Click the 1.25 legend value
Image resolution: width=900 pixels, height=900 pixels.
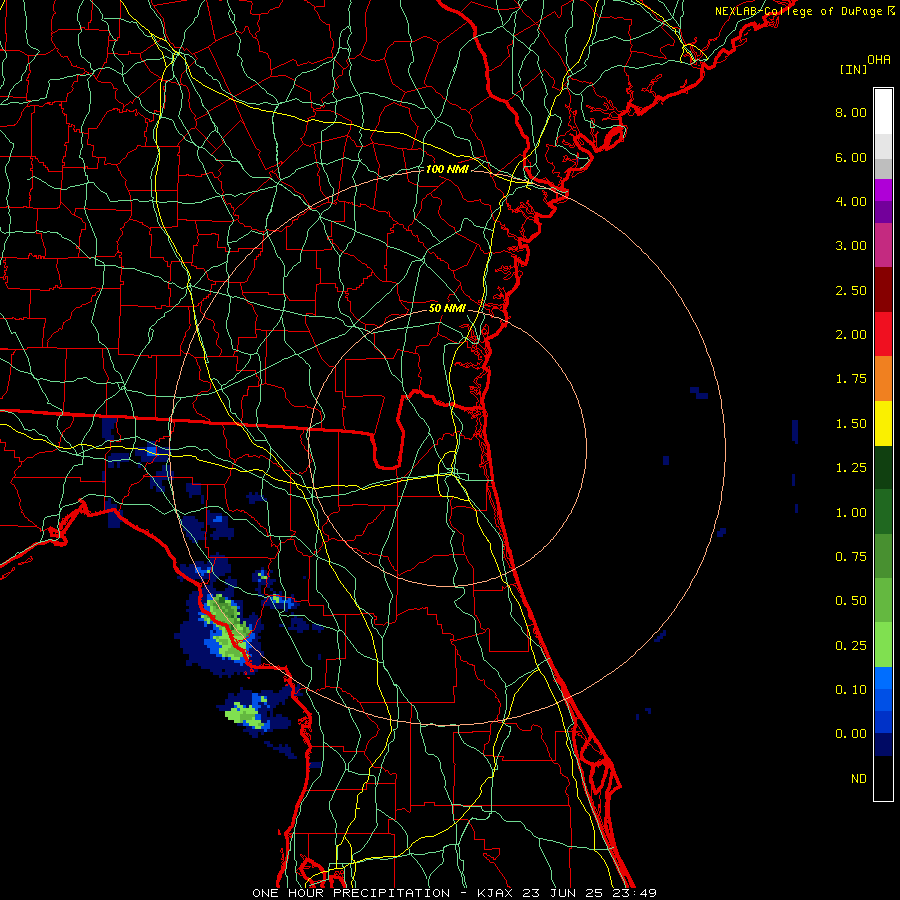click(851, 468)
